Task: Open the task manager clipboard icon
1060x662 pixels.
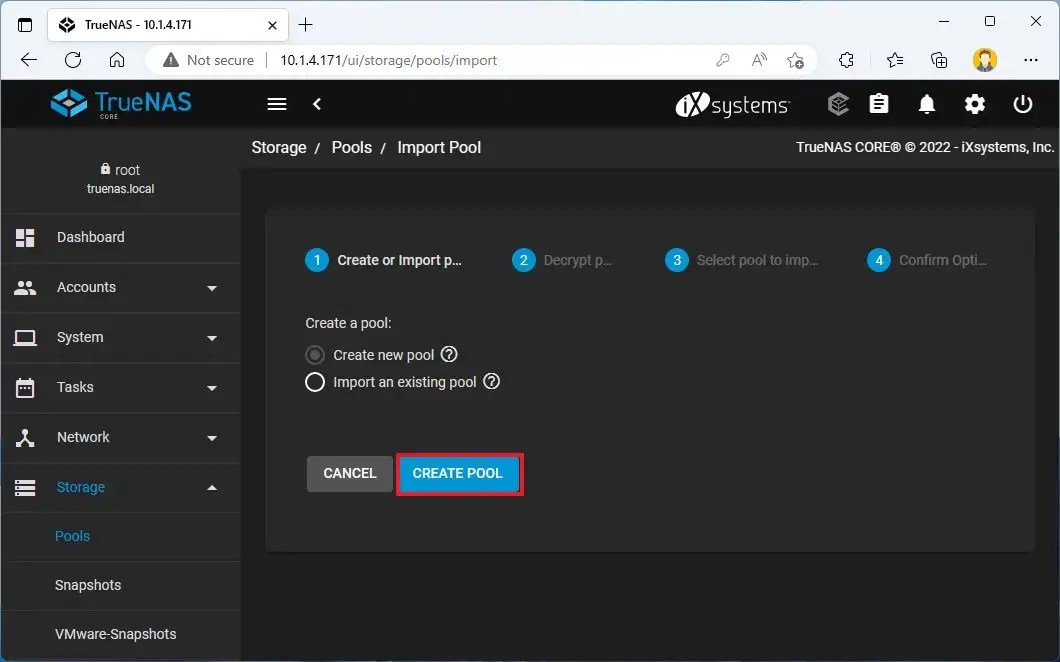Action: point(879,104)
